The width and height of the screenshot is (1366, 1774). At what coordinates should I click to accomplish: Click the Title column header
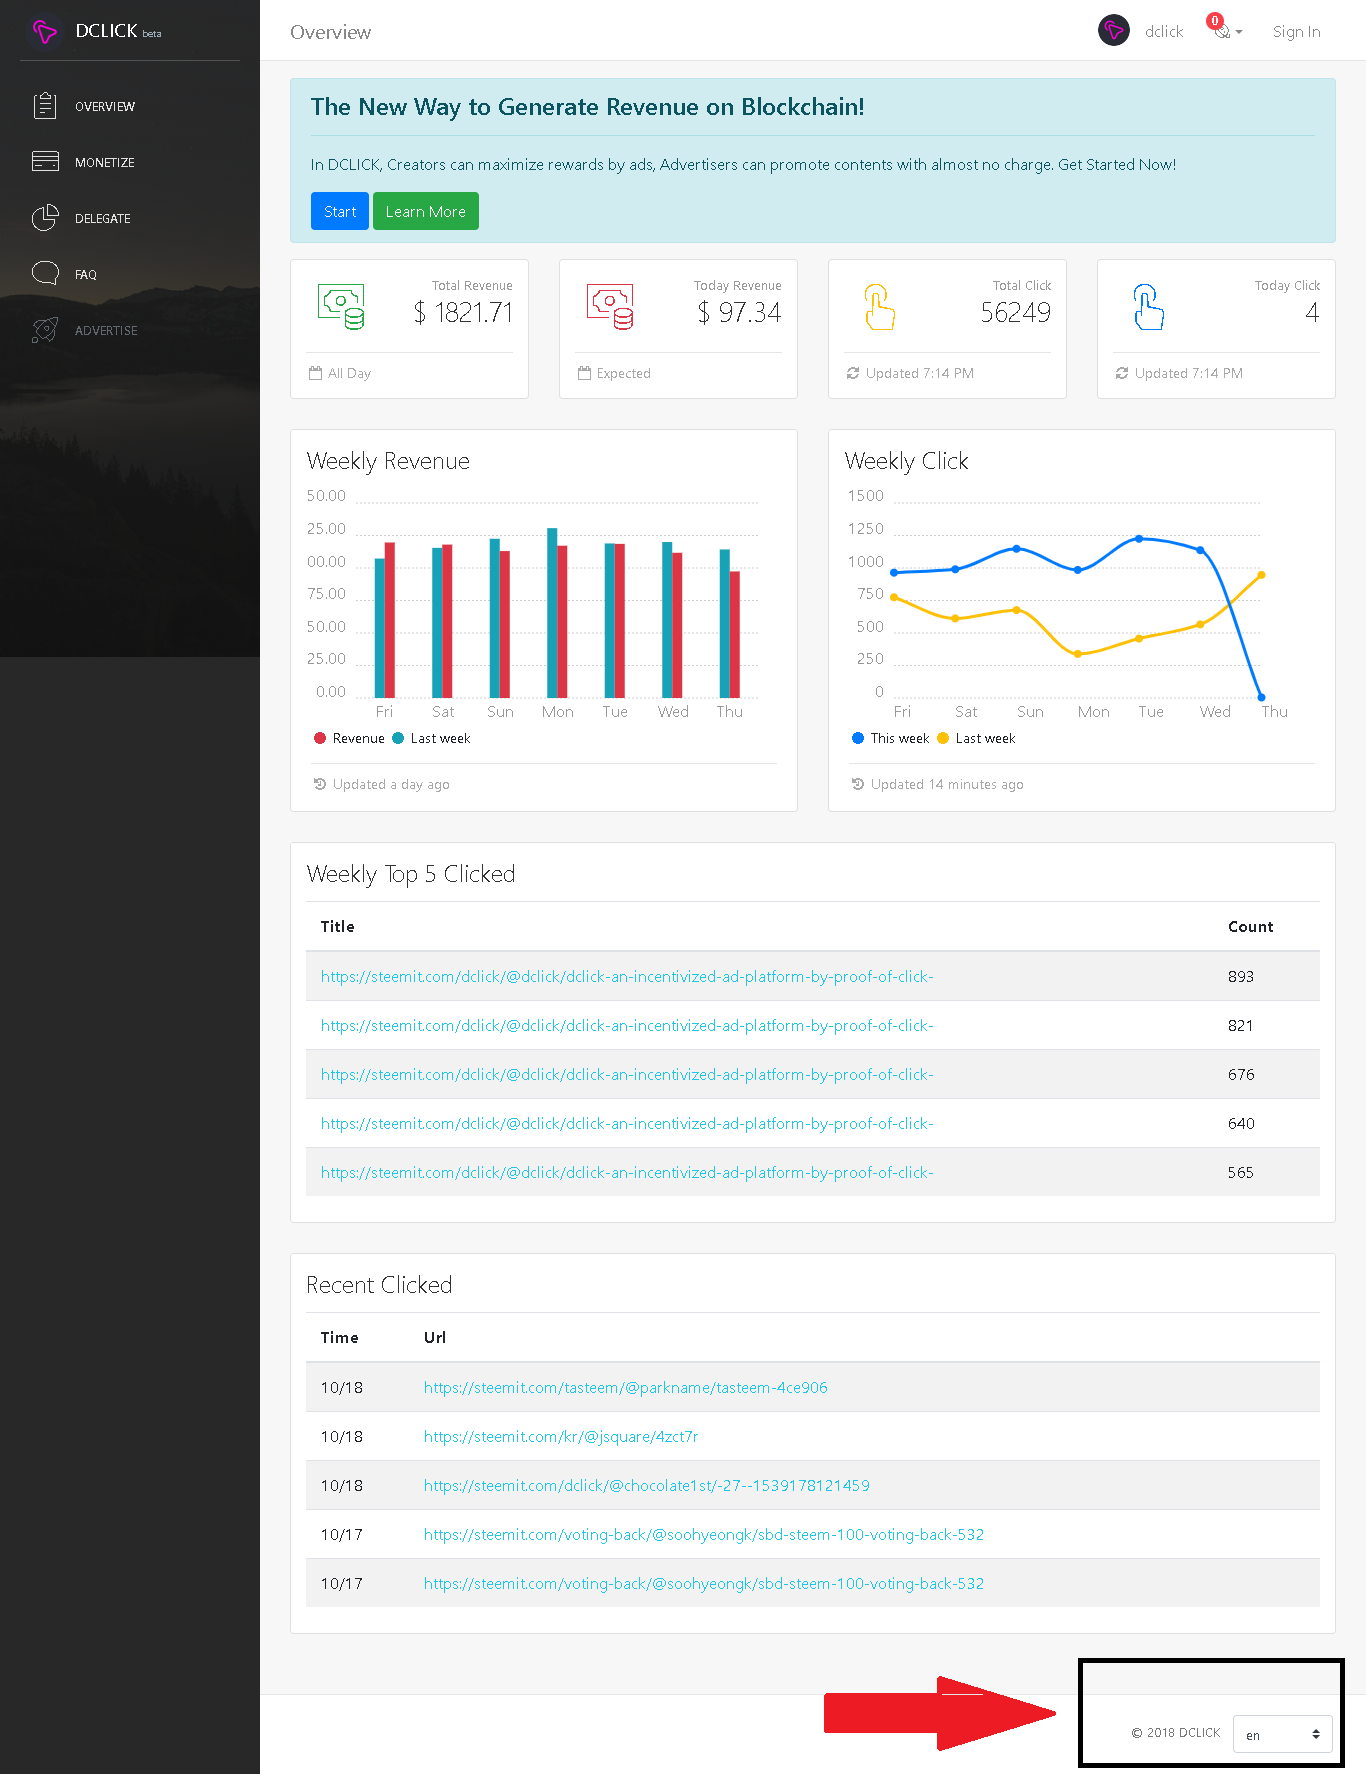337,926
